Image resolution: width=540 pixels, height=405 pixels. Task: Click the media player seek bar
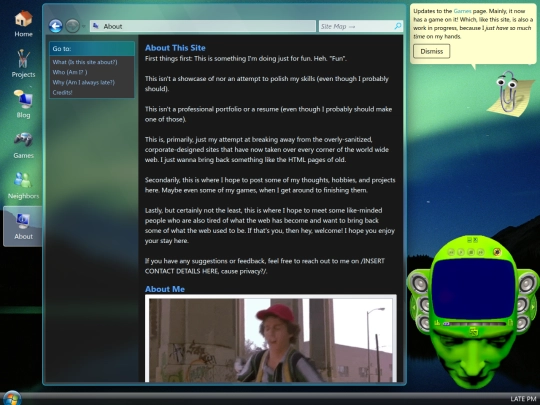475,324
